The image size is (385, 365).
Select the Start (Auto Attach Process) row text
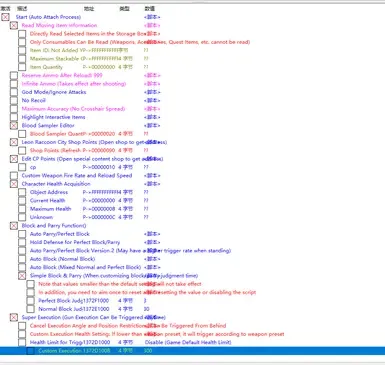(x=48, y=17)
